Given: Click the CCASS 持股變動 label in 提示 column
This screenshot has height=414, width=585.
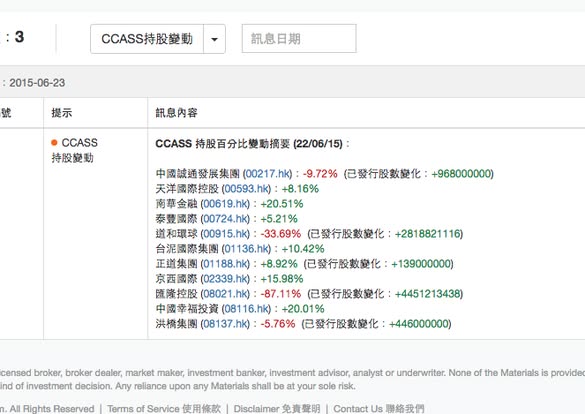Looking at the screenshot, I should [x=75, y=150].
